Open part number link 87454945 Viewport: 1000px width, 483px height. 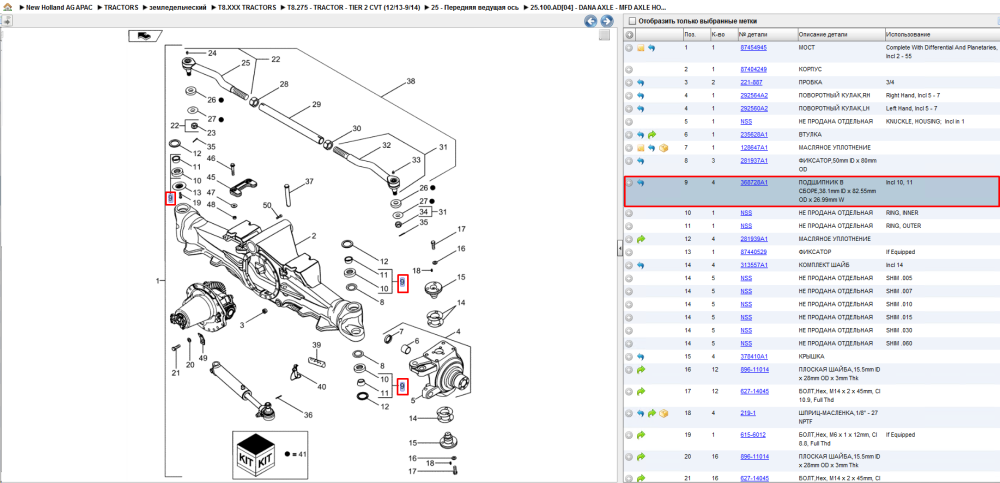tap(753, 48)
